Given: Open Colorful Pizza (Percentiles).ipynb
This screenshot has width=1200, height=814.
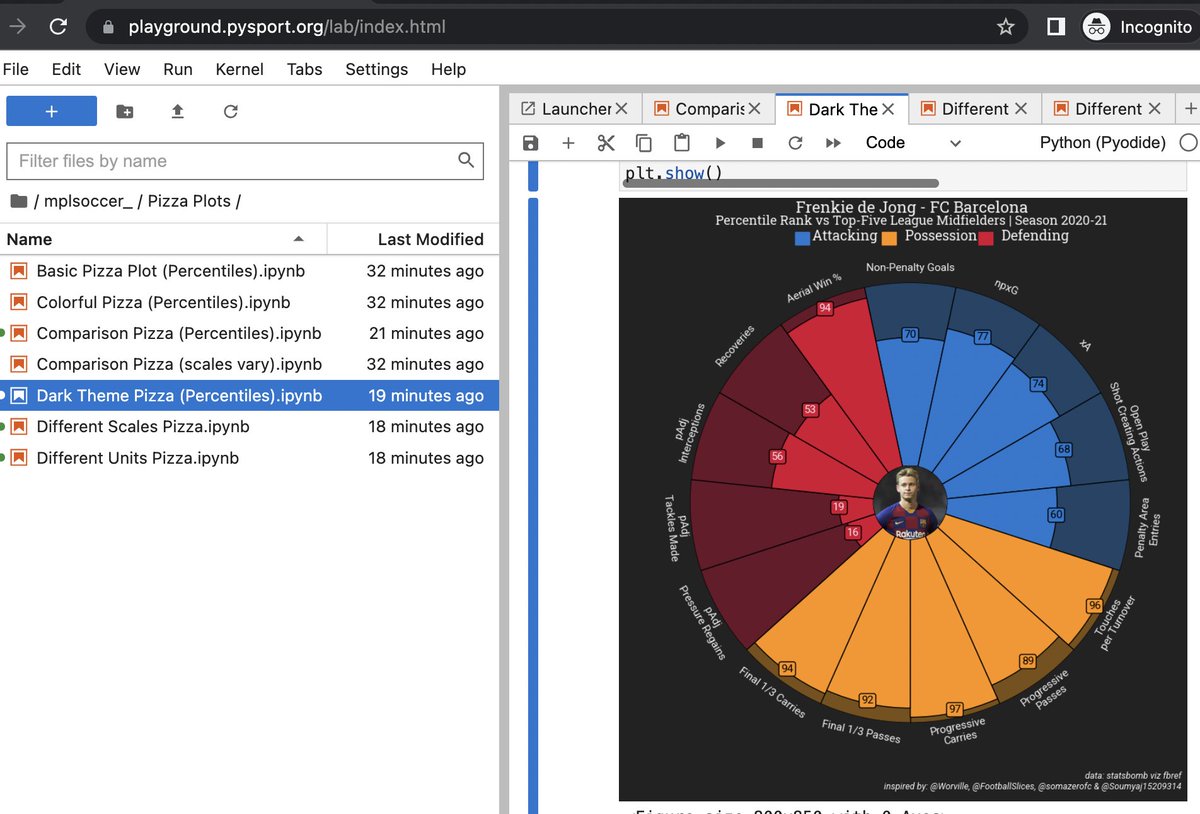Looking at the screenshot, I should (x=249, y=302).
